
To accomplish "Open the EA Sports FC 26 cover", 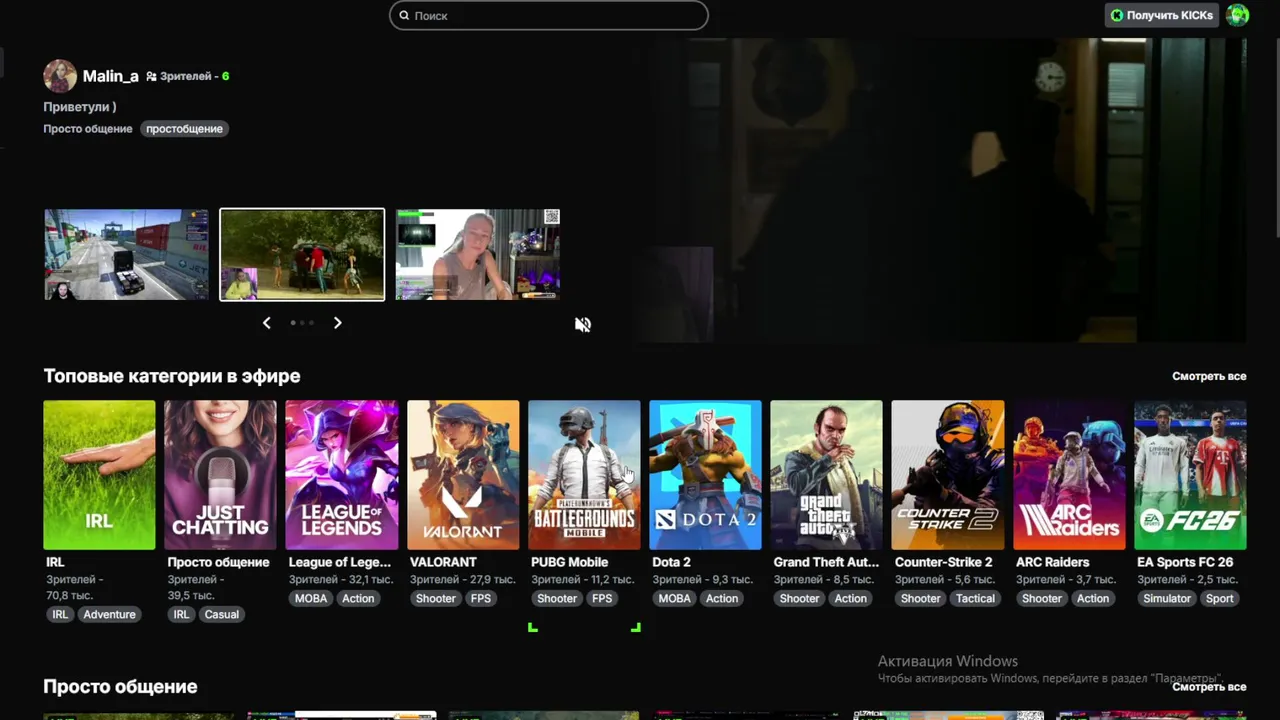I will click(x=1190, y=475).
